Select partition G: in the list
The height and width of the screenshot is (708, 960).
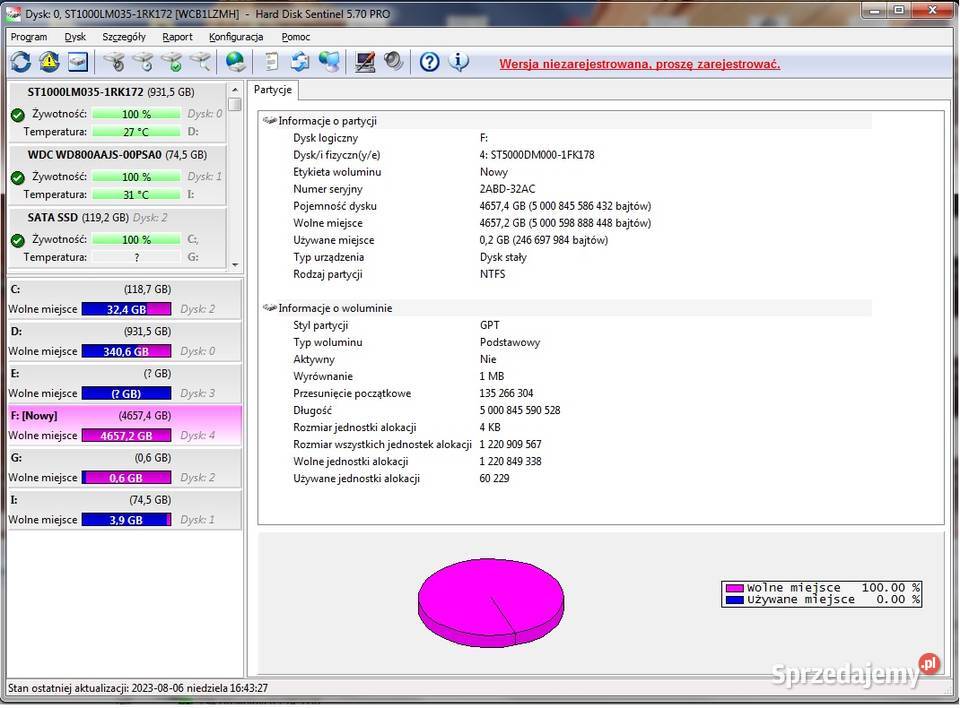pyautogui.click(x=124, y=468)
